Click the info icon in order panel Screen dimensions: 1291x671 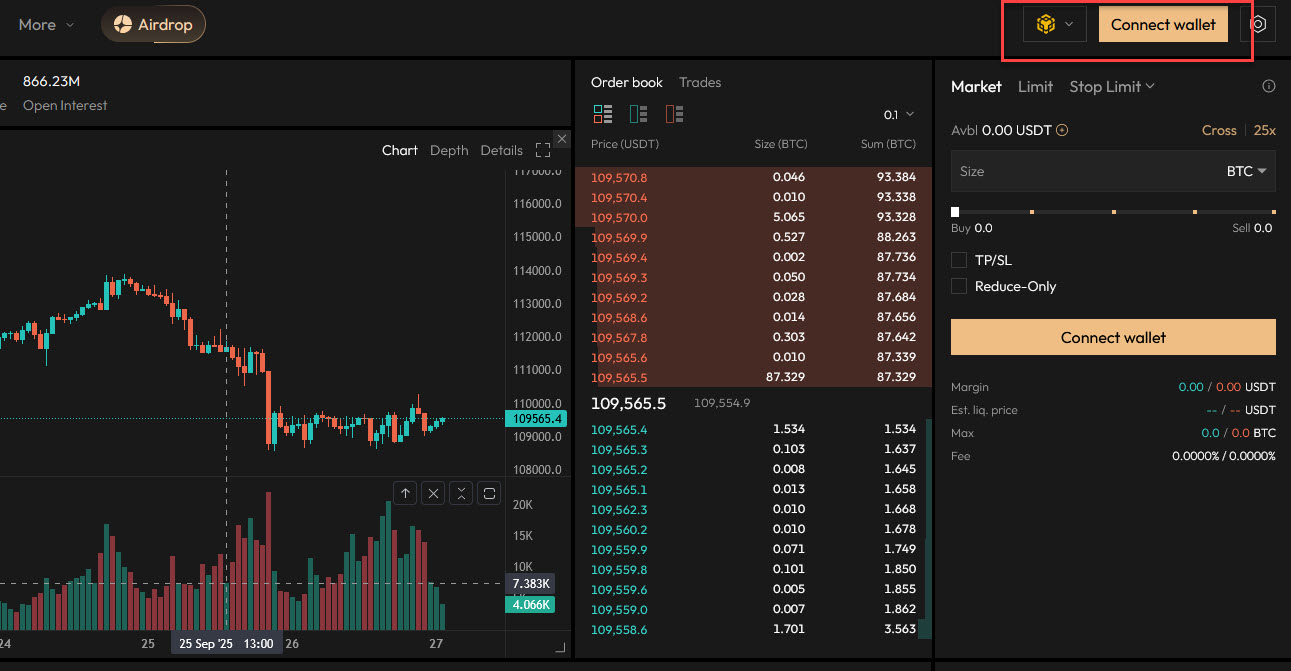point(1269,87)
